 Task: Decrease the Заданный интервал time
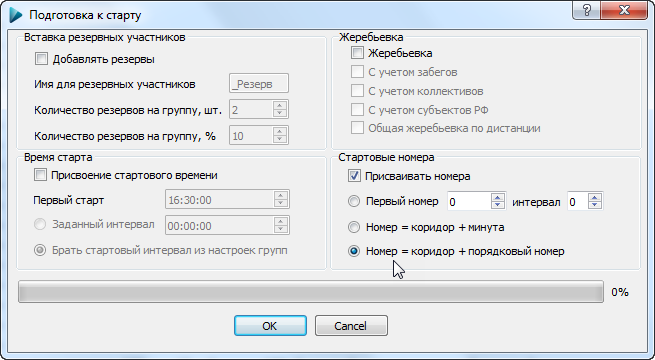[x=281, y=229]
